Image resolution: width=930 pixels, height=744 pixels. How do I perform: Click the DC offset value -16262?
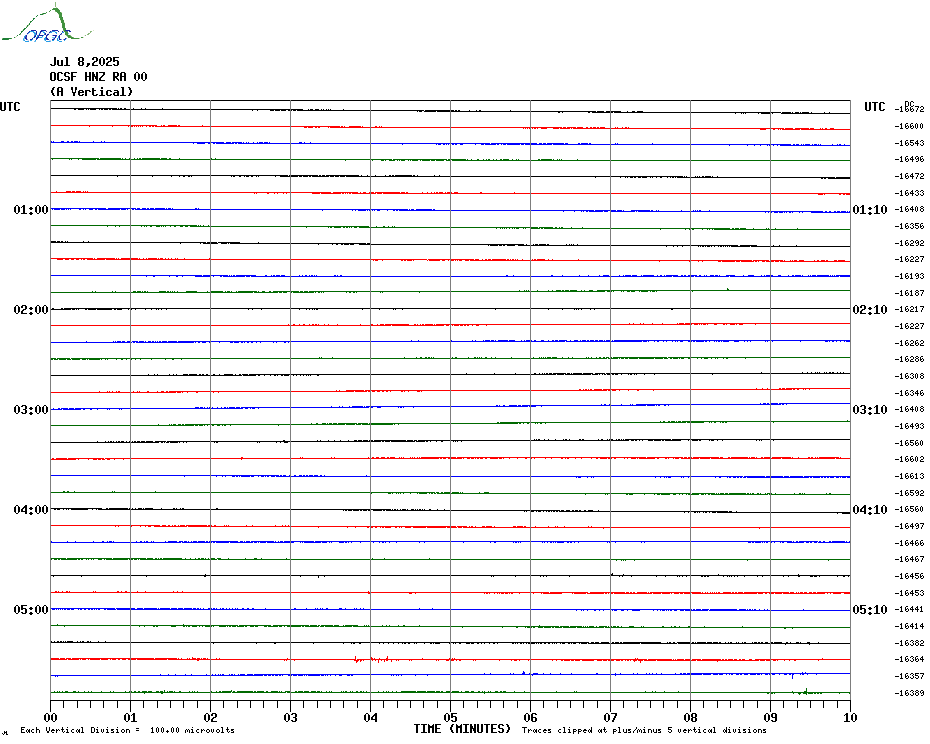(909, 343)
